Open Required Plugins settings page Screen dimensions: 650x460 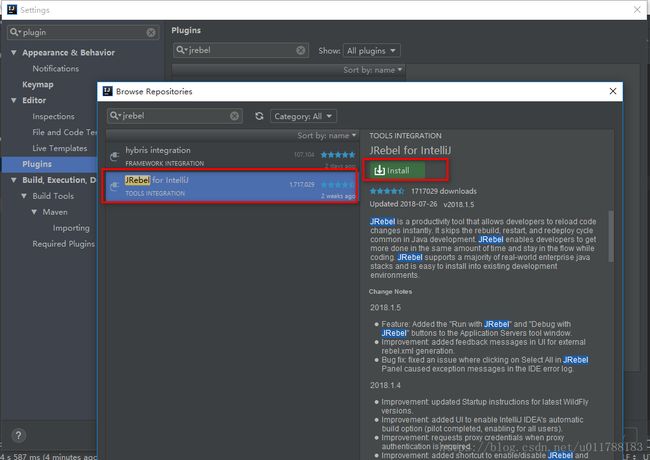tap(63, 244)
